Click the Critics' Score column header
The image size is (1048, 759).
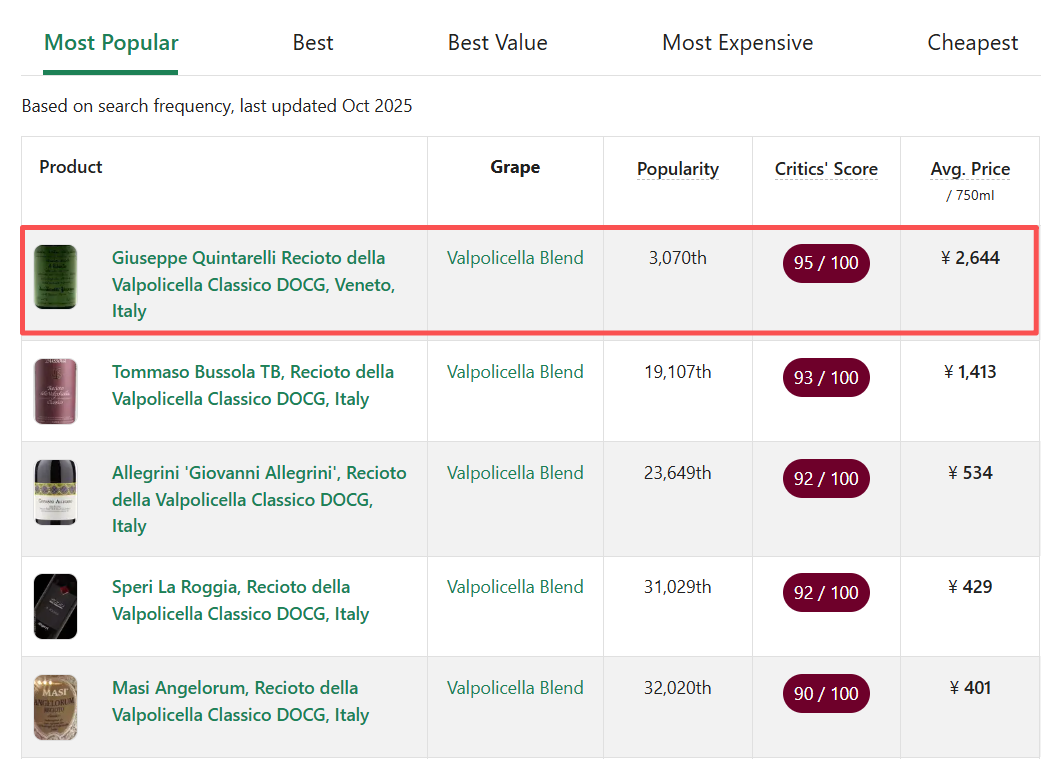tap(826, 169)
